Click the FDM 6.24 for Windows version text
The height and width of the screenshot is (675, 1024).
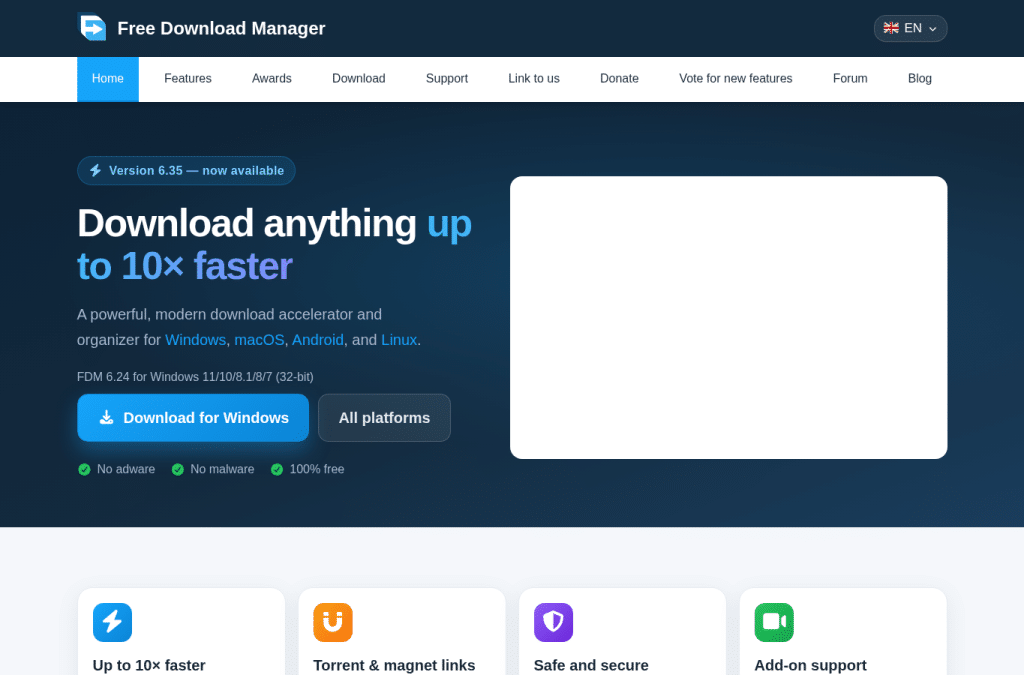tap(195, 377)
